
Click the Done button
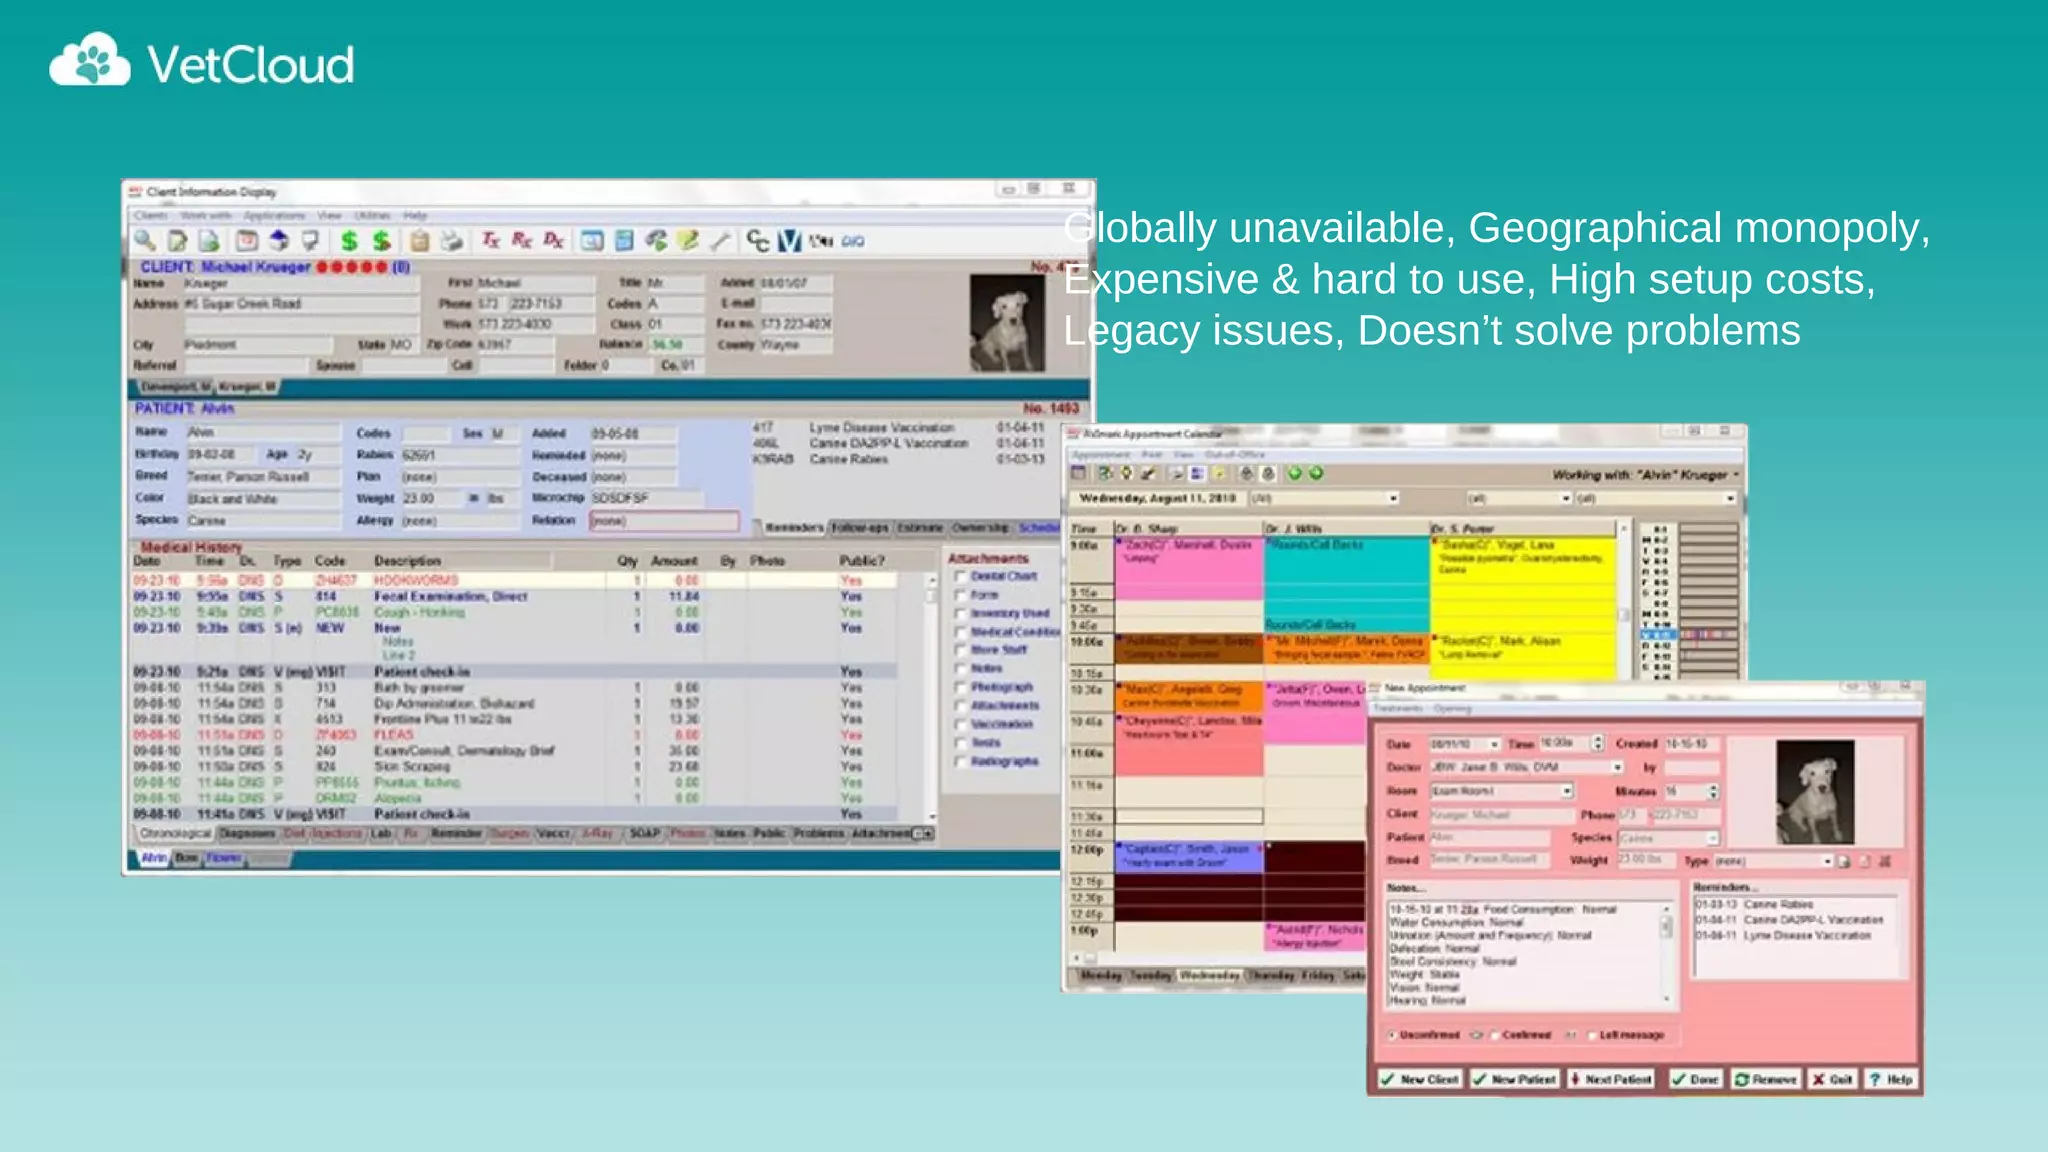point(1695,1080)
